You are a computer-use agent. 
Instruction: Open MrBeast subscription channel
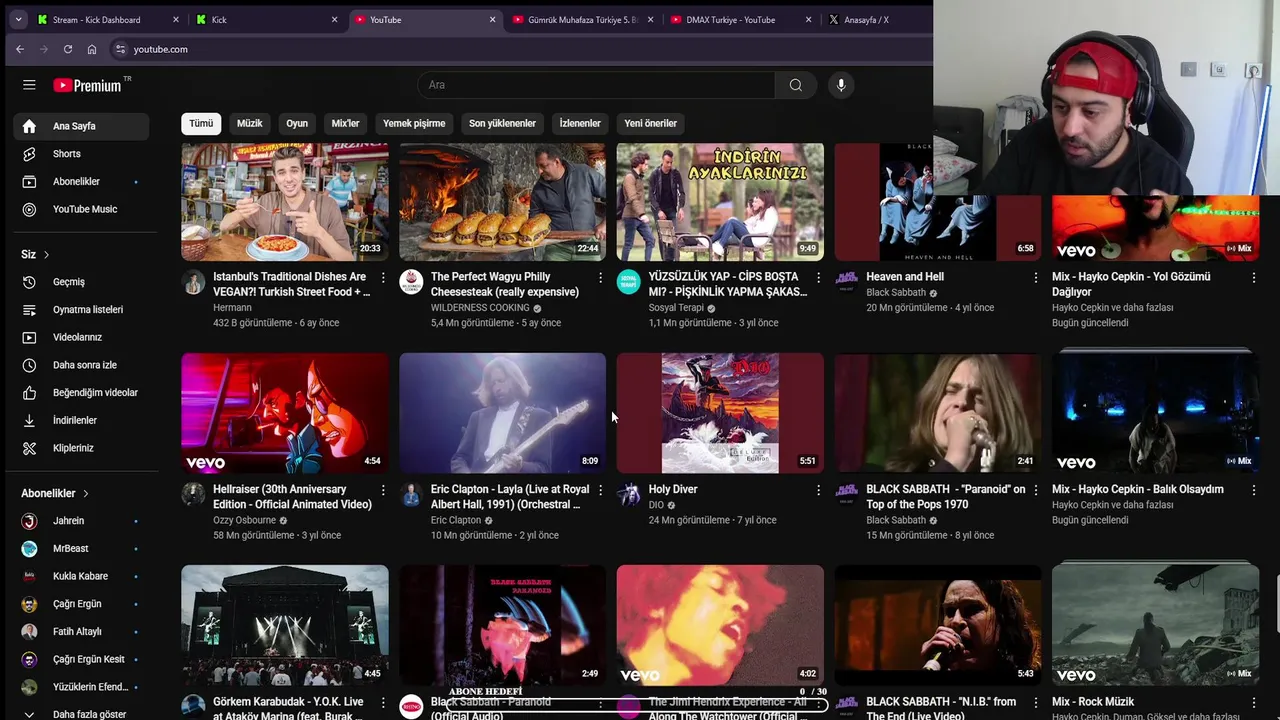(82, 549)
